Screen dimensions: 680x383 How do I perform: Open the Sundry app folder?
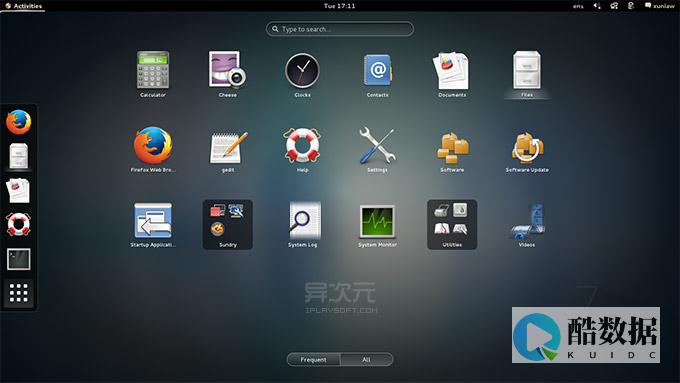coord(228,224)
